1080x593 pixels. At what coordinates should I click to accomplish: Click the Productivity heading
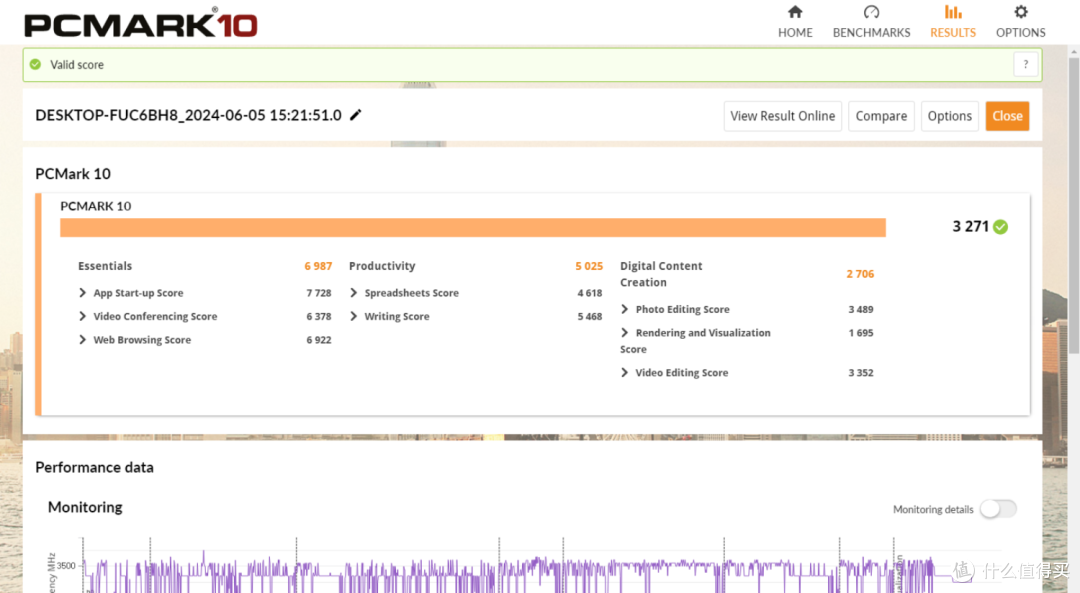[x=382, y=266]
